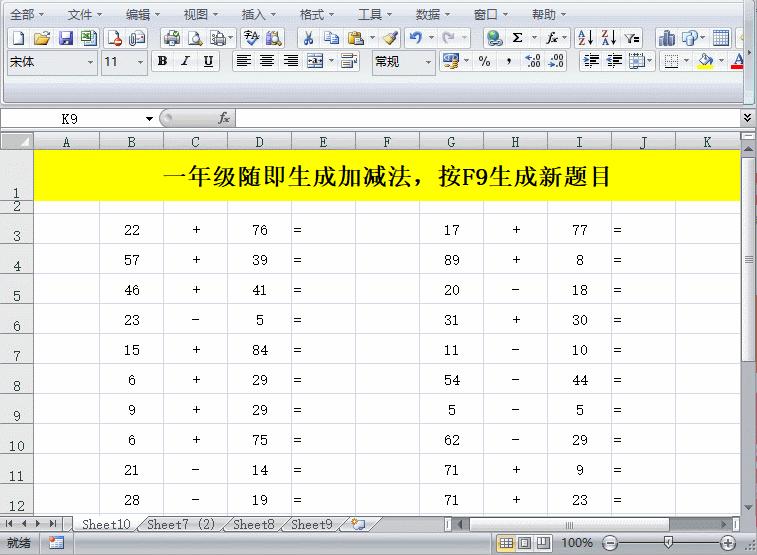Open the 编辑 menu
The height and width of the screenshot is (555, 757).
pos(142,14)
